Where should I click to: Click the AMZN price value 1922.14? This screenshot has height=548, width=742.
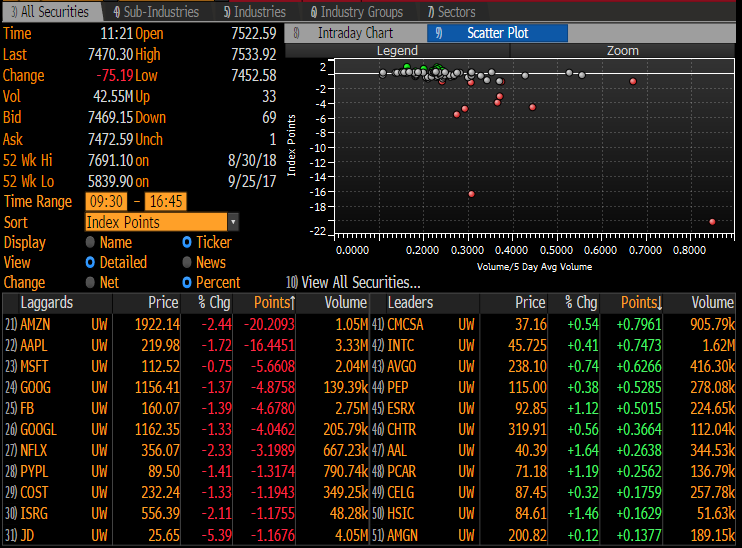coord(157,325)
